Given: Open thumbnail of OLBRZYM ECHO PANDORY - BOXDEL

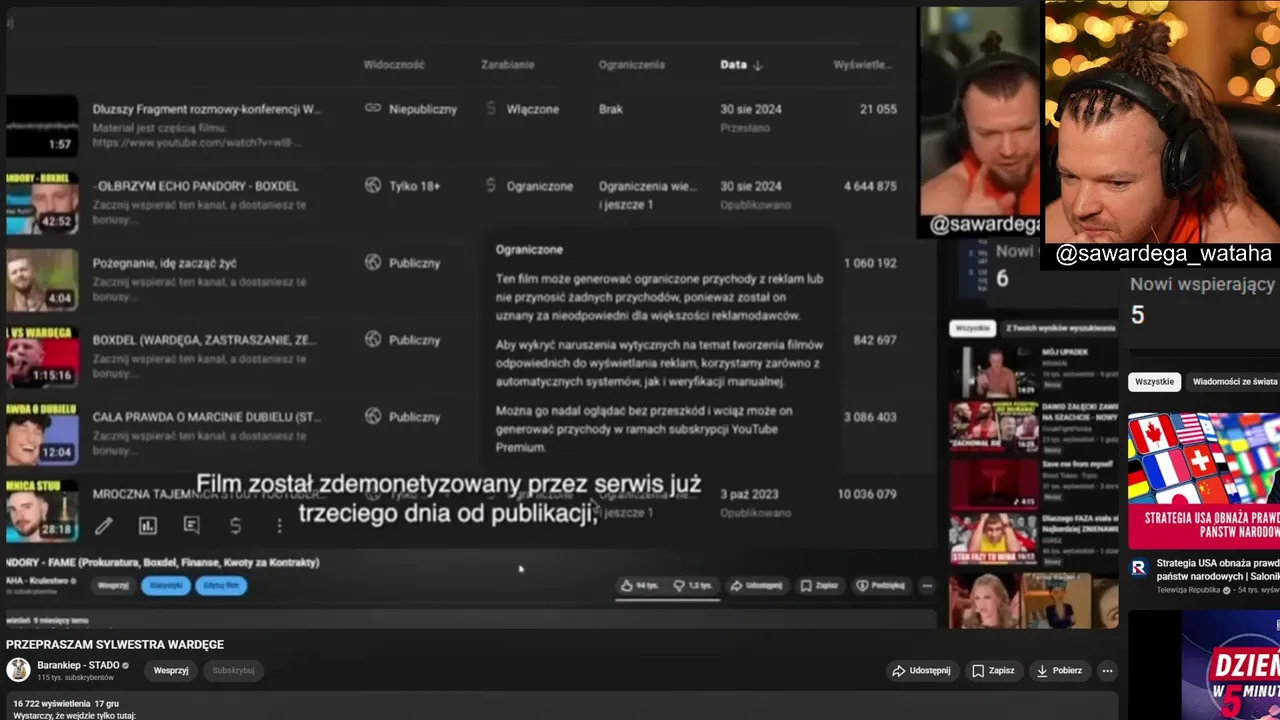Looking at the screenshot, I should point(42,203).
